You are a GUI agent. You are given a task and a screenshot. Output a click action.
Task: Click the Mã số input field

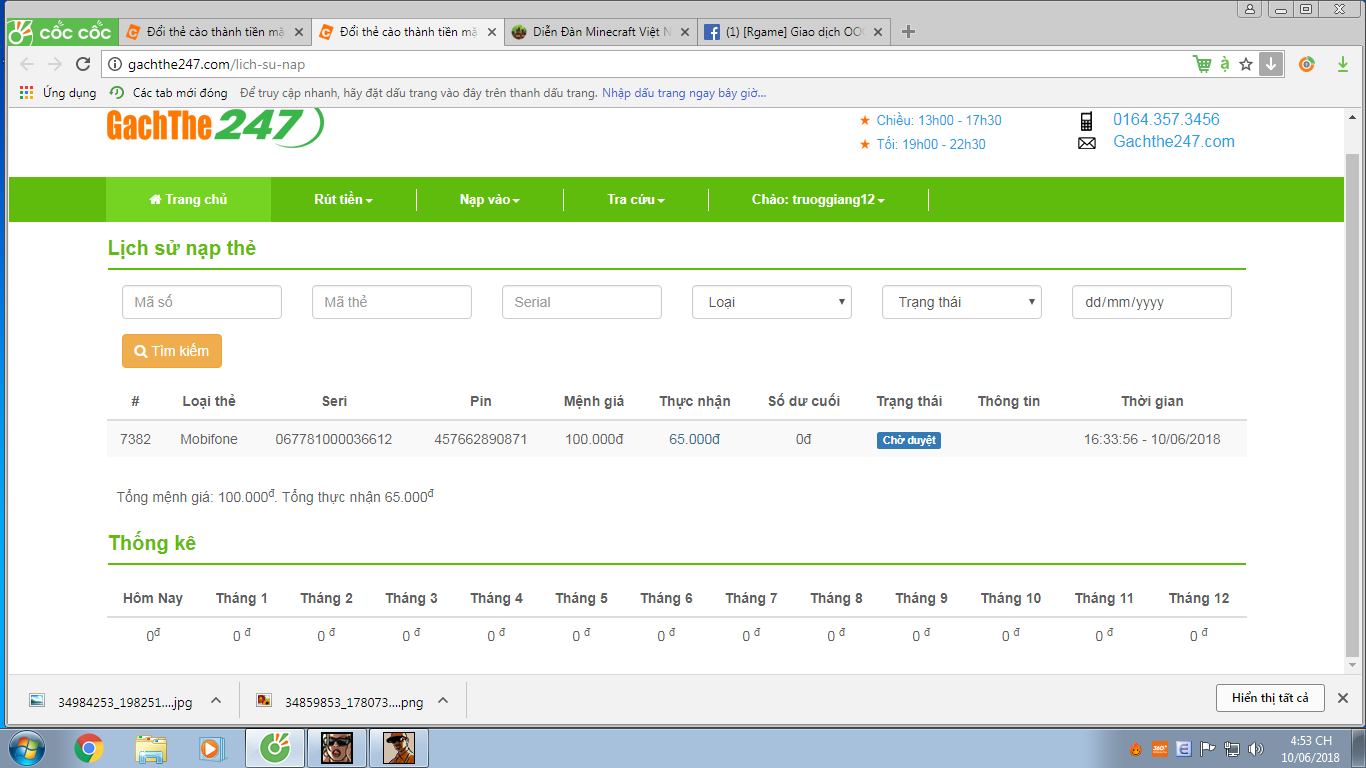tap(202, 302)
